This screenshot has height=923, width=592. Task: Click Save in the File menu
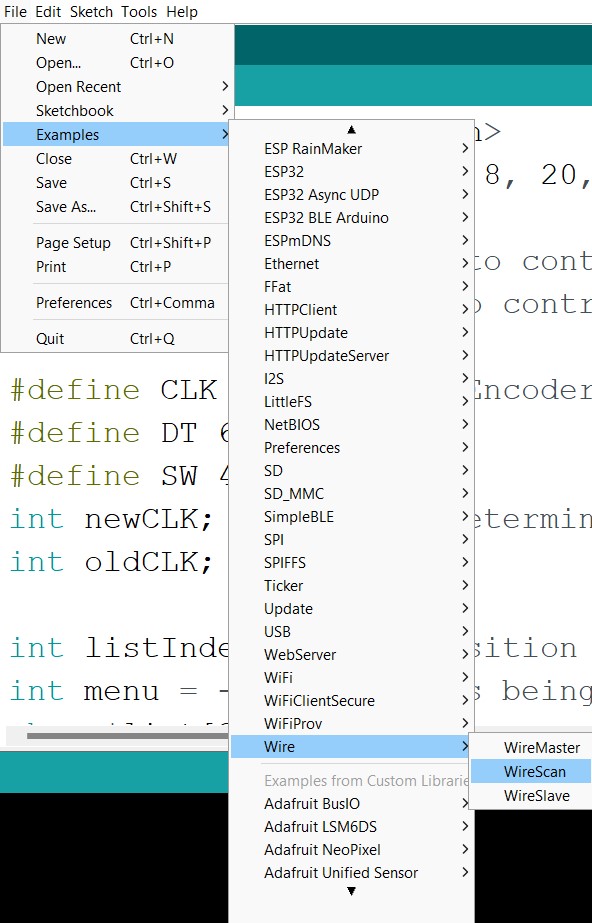click(117, 183)
